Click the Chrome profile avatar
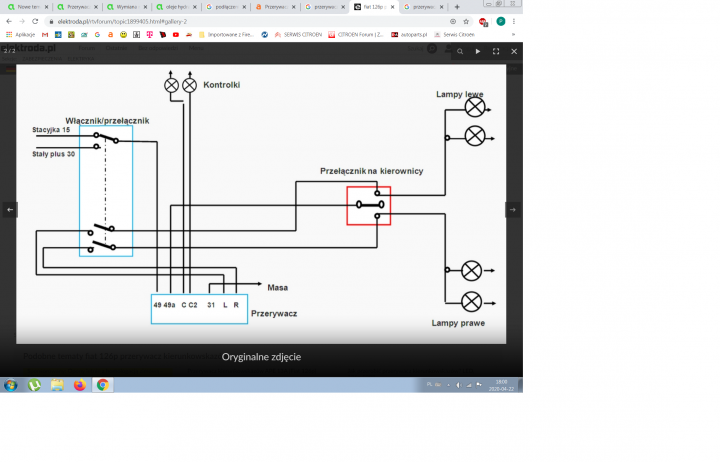This screenshot has width=720, height=462. (500, 21)
